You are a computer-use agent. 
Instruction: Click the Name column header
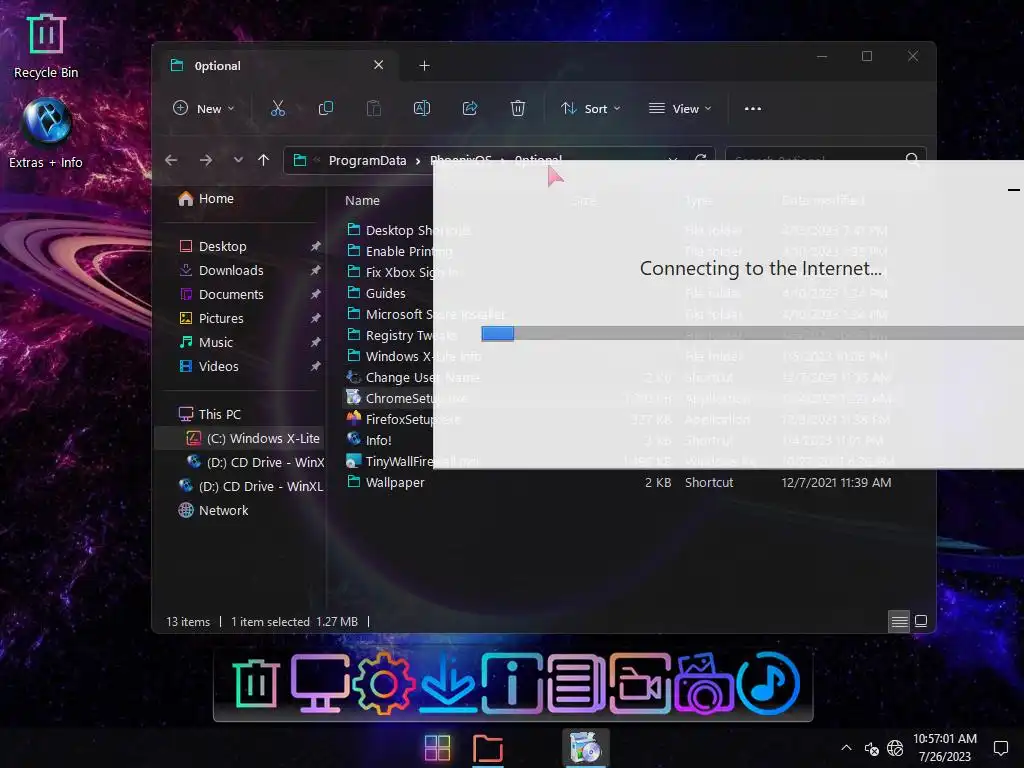[362, 200]
